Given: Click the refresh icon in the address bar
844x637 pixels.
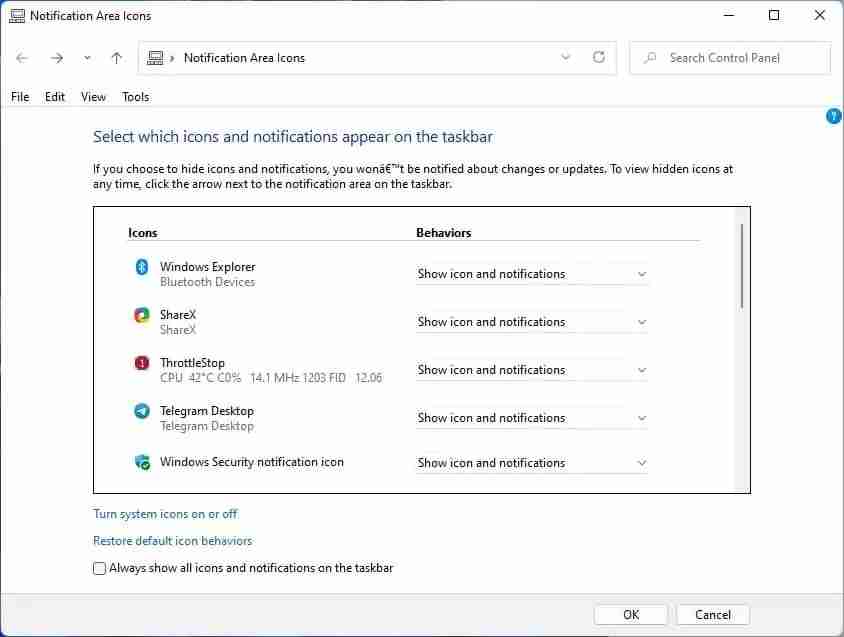Looking at the screenshot, I should pyautogui.click(x=598, y=58).
